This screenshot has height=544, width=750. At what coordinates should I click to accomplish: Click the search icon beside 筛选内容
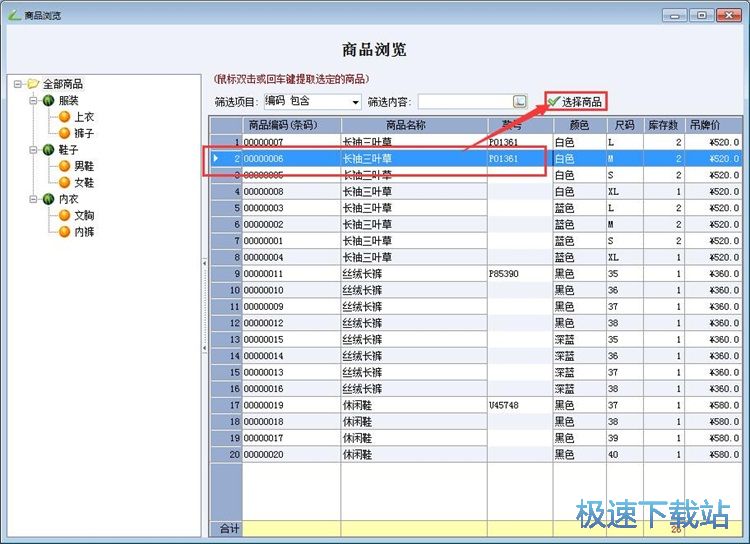point(520,101)
